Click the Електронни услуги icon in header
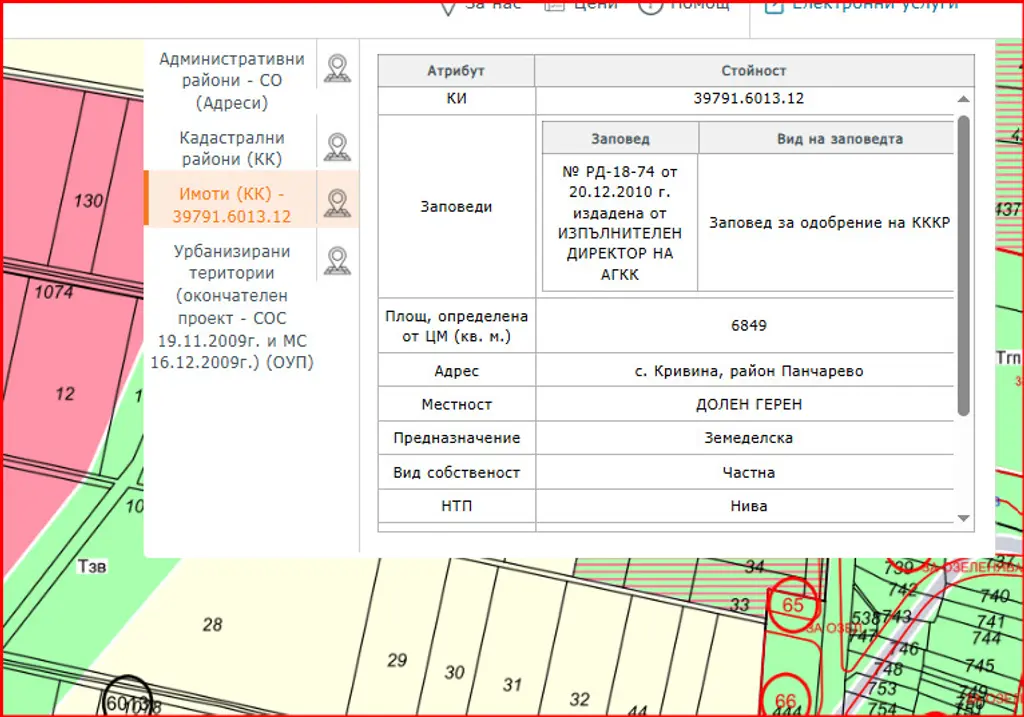 [773, 5]
